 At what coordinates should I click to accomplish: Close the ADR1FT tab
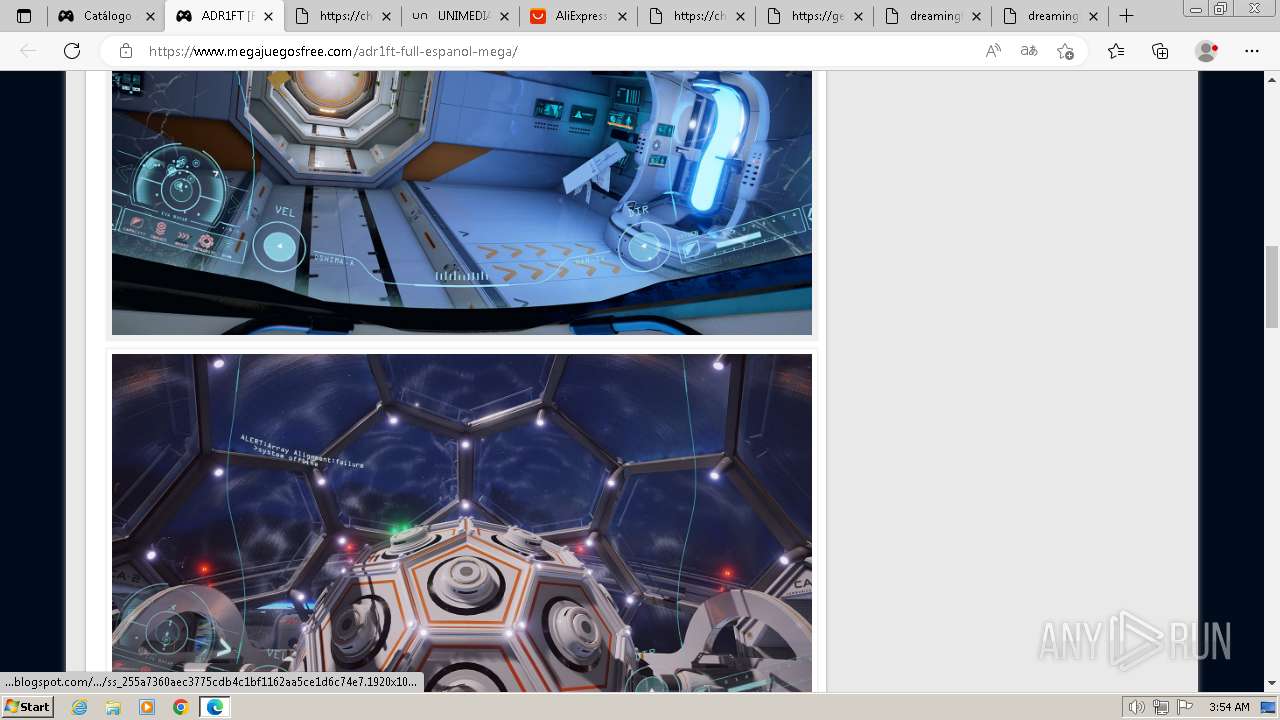tap(268, 16)
